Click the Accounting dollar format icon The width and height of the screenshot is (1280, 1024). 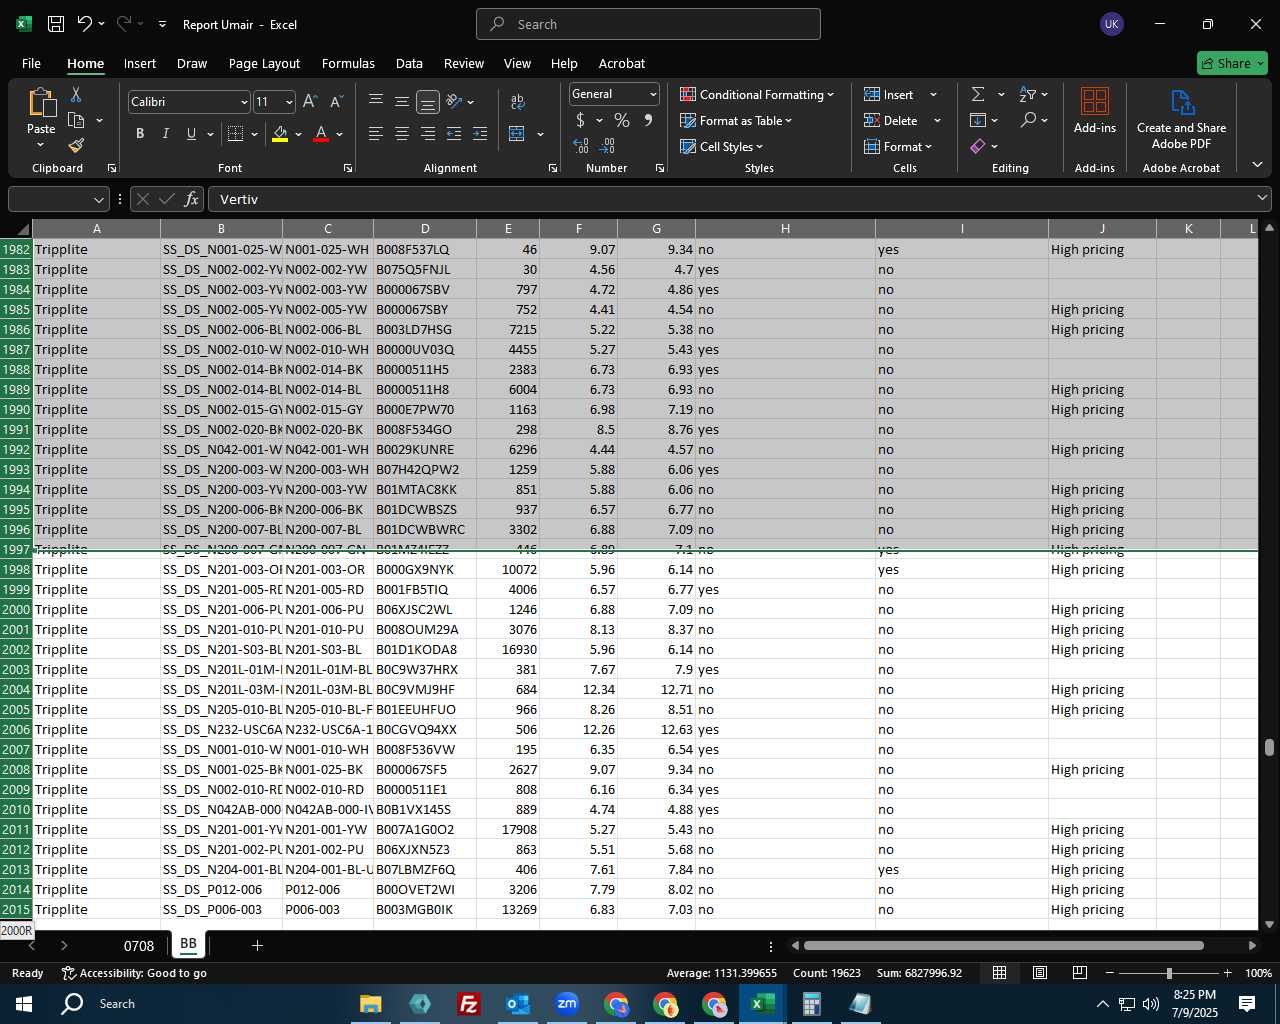point(580,120)
